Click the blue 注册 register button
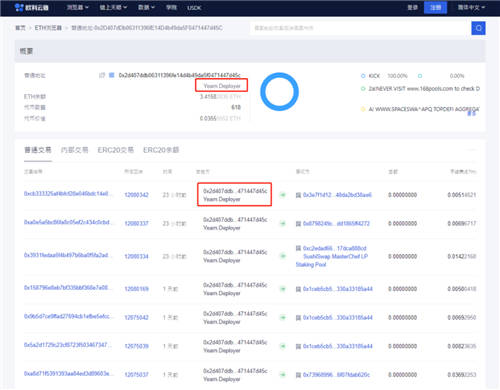Screen dimensions: 500x390 [435, 7]
